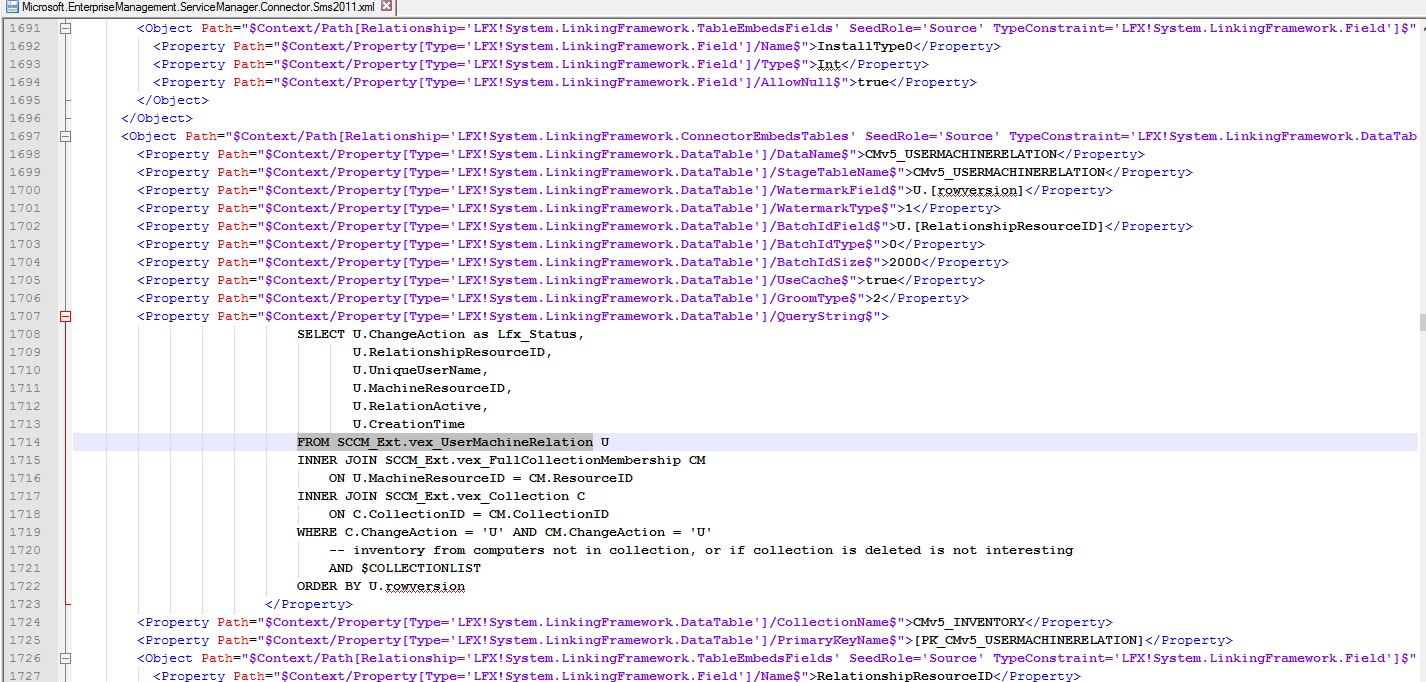The height and width of the screenshot is (682, 1426).
Task: Click line number 1708 in the margin
Action: pos(24,334)
